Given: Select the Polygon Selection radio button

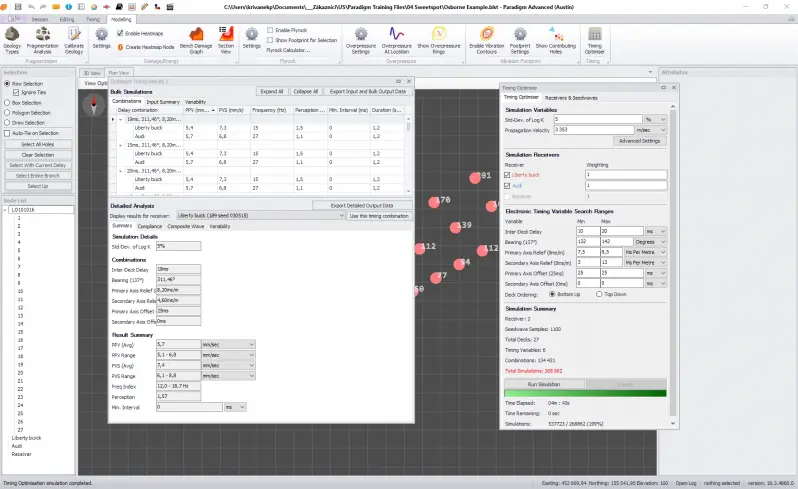Looking at the screenshot, I should point(6,113).
